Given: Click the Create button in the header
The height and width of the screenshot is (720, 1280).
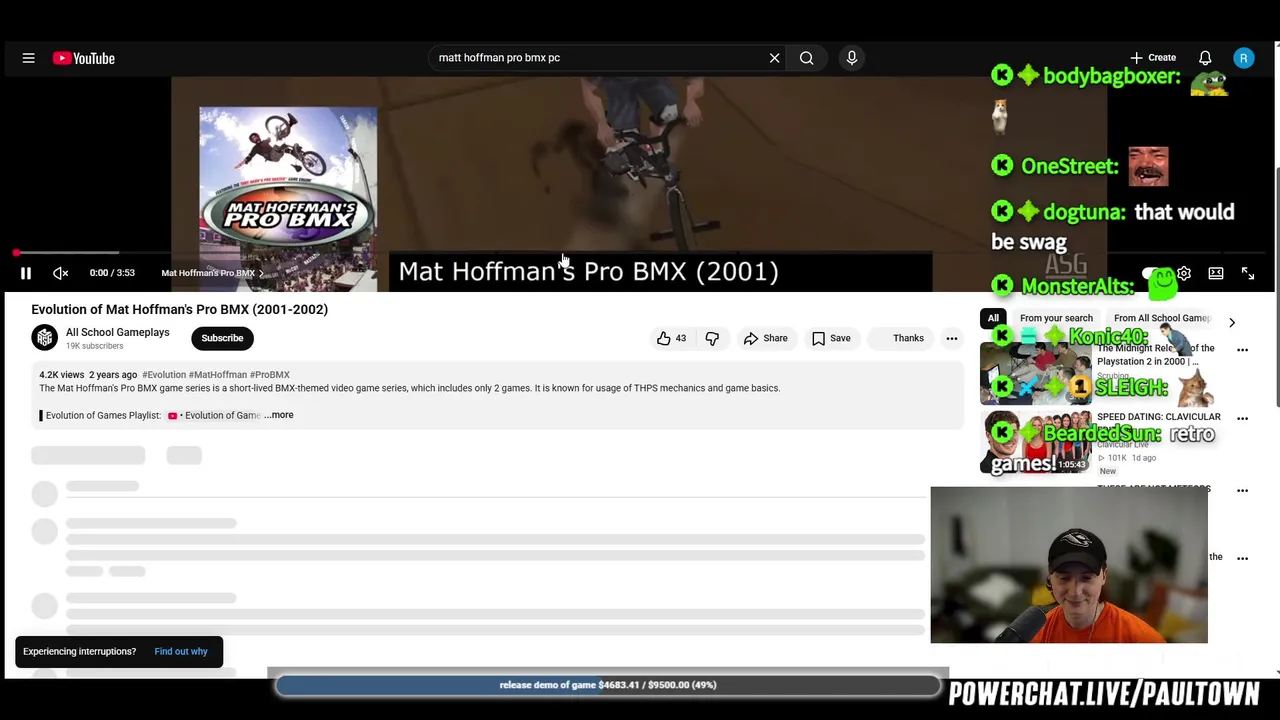Looking at the screenshot, I should [1153, 58].
